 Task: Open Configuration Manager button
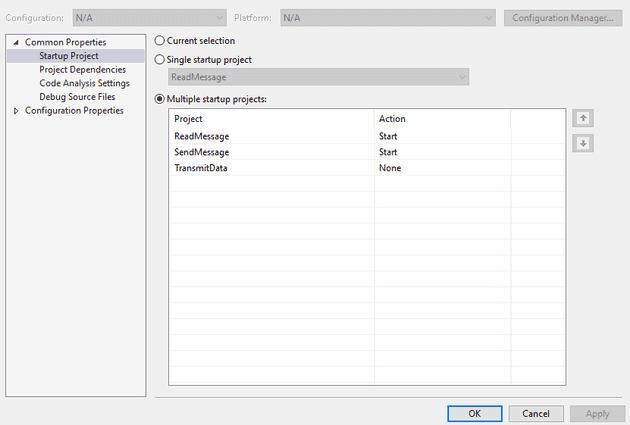point(563,18)
